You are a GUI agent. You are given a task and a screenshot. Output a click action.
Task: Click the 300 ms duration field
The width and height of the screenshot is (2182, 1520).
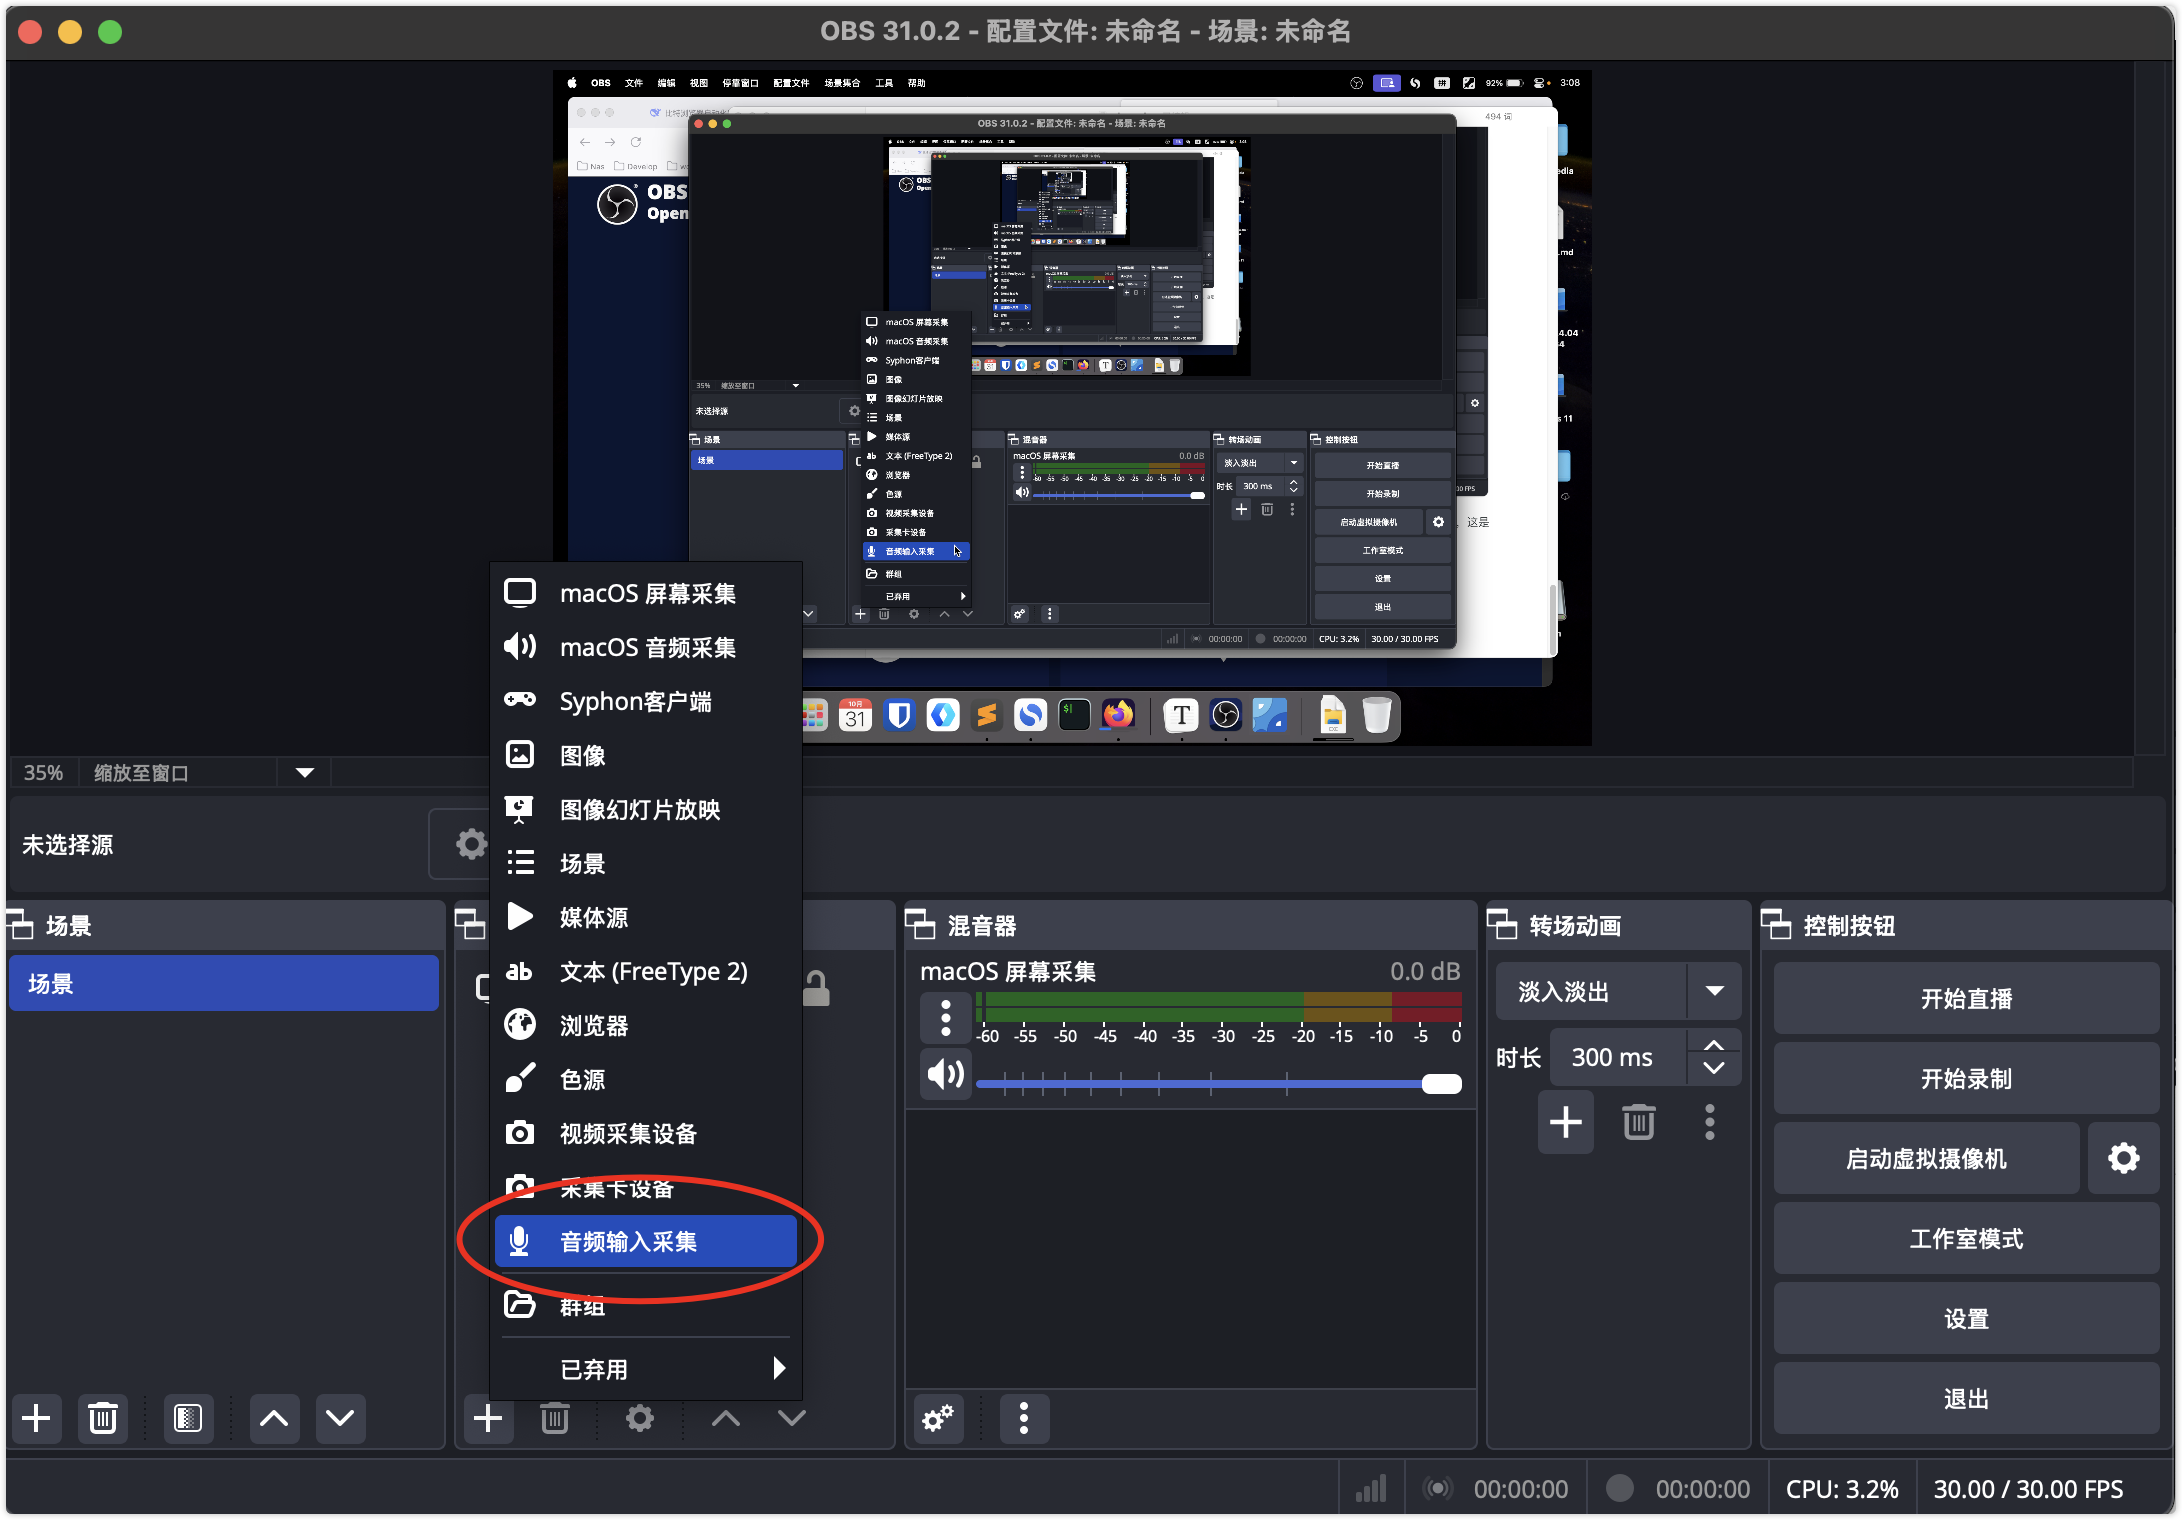click(1617, 1057)
